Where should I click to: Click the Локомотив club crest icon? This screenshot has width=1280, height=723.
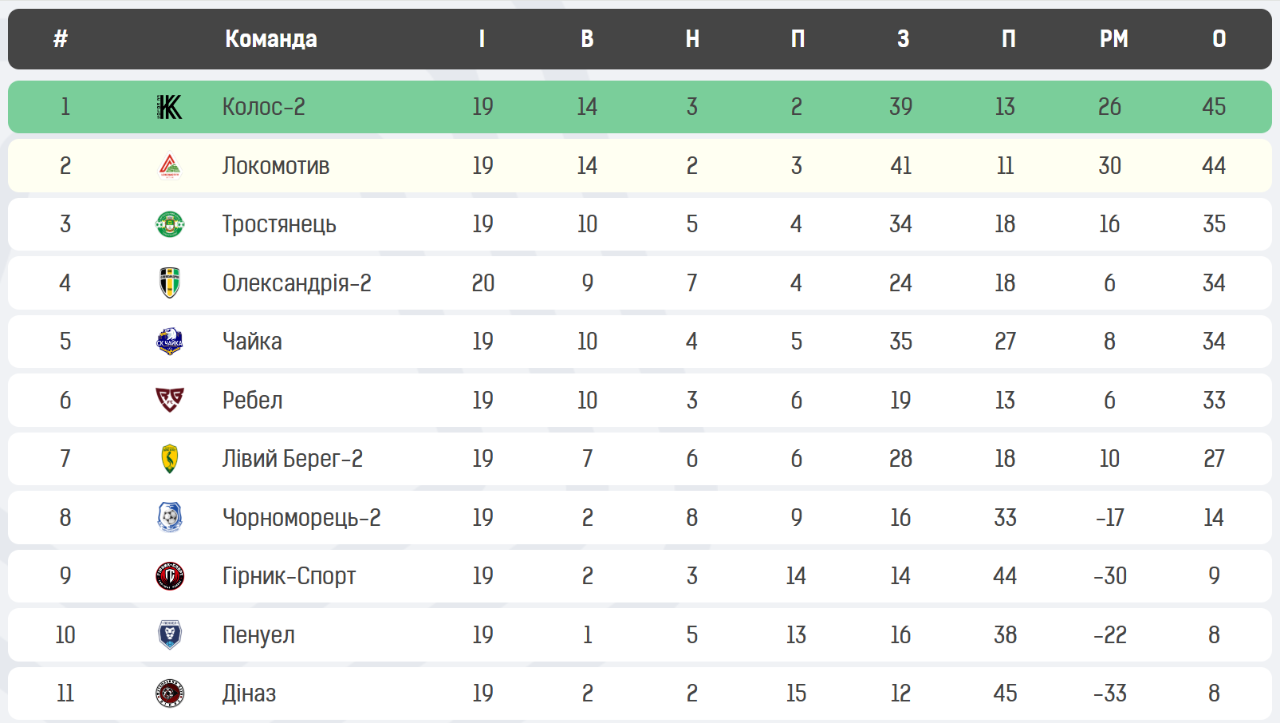[x=170, y=166]
